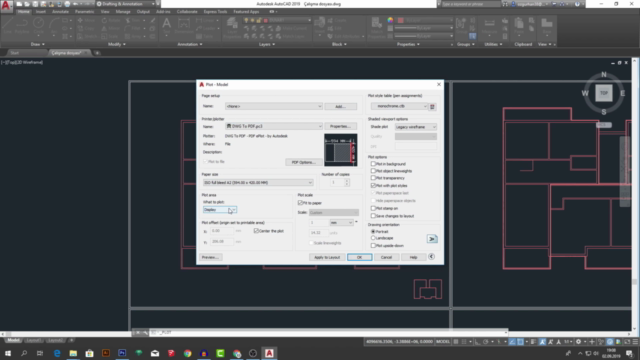The image size is (640, 360).
Task: Click the Match Properties icon
Action: click(x=376, y=27)
